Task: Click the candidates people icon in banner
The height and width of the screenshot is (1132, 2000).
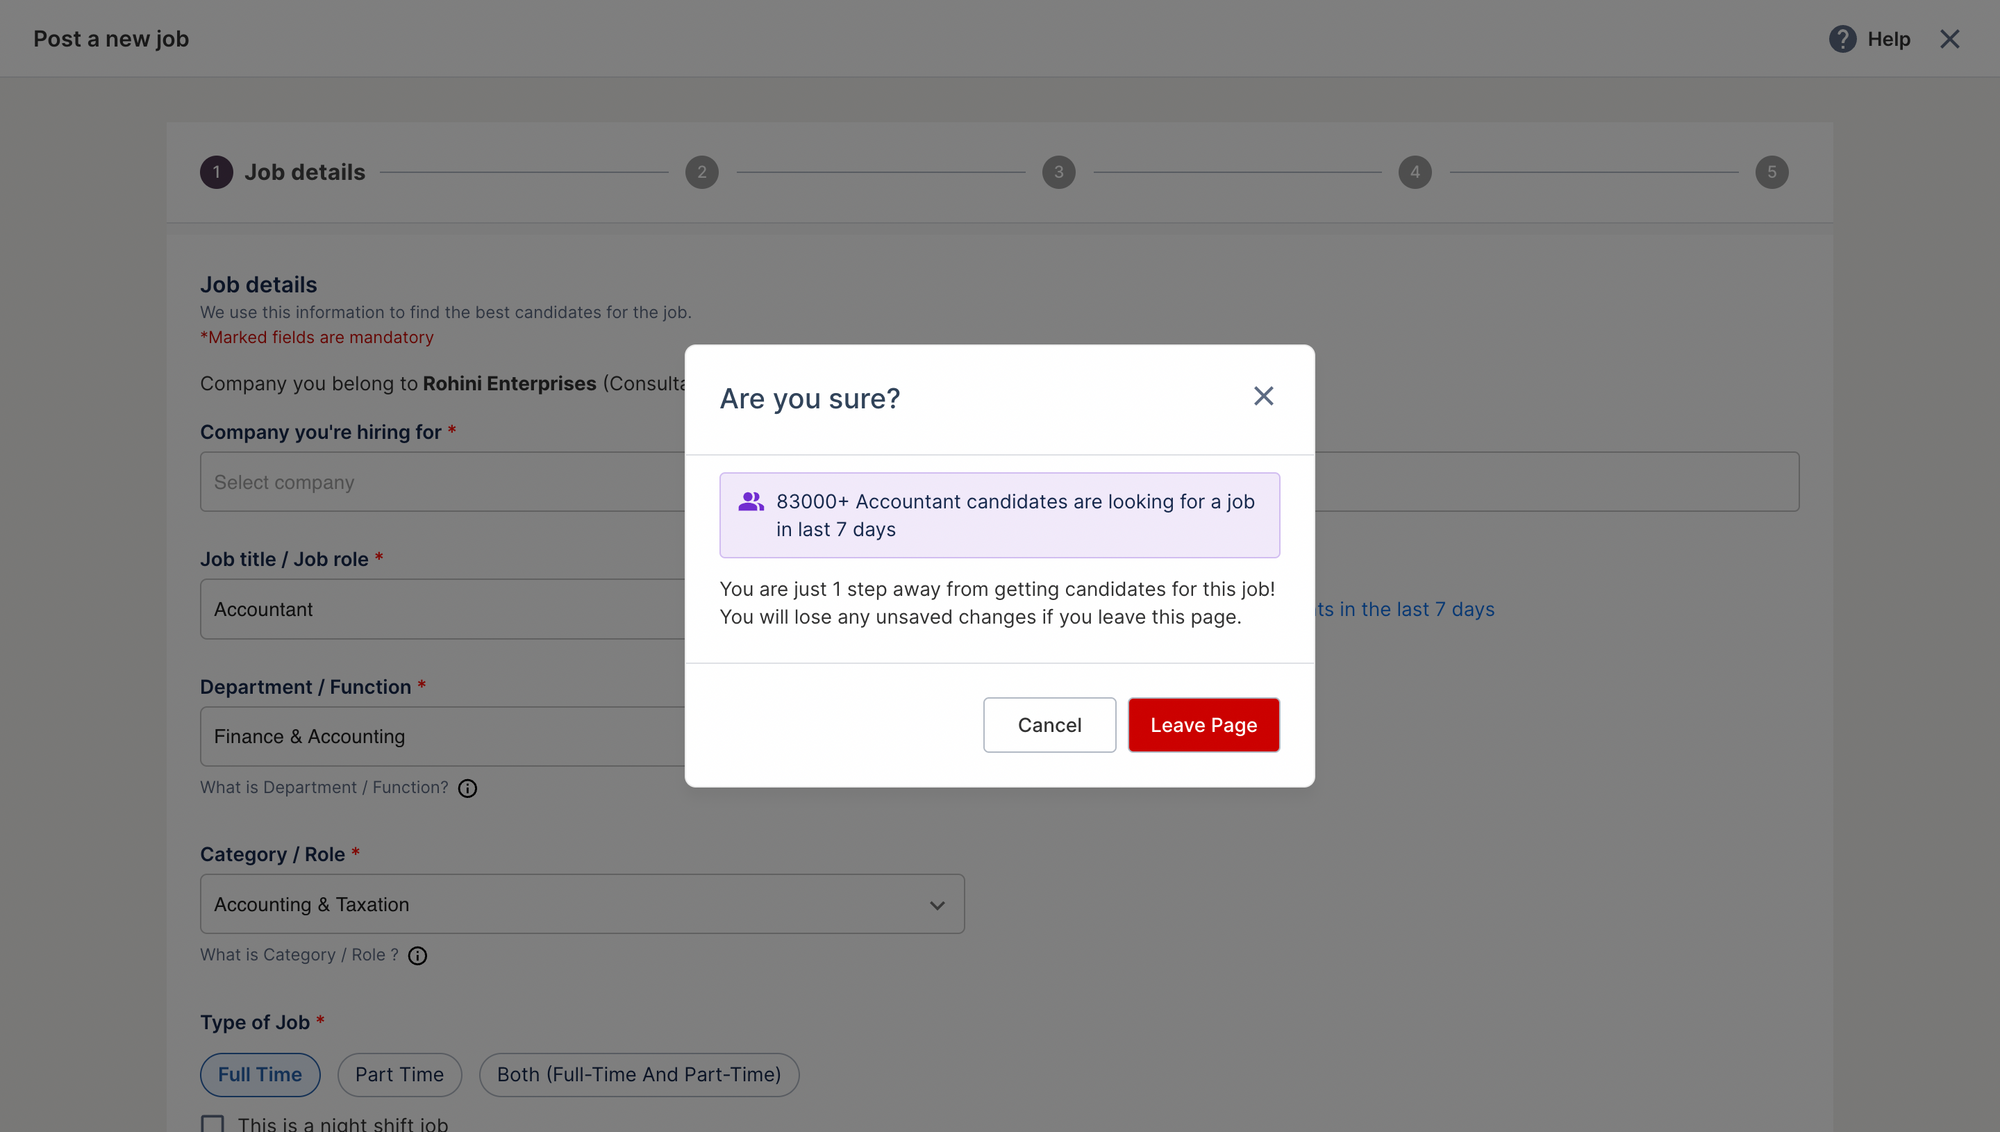Action: coord(751,502)
